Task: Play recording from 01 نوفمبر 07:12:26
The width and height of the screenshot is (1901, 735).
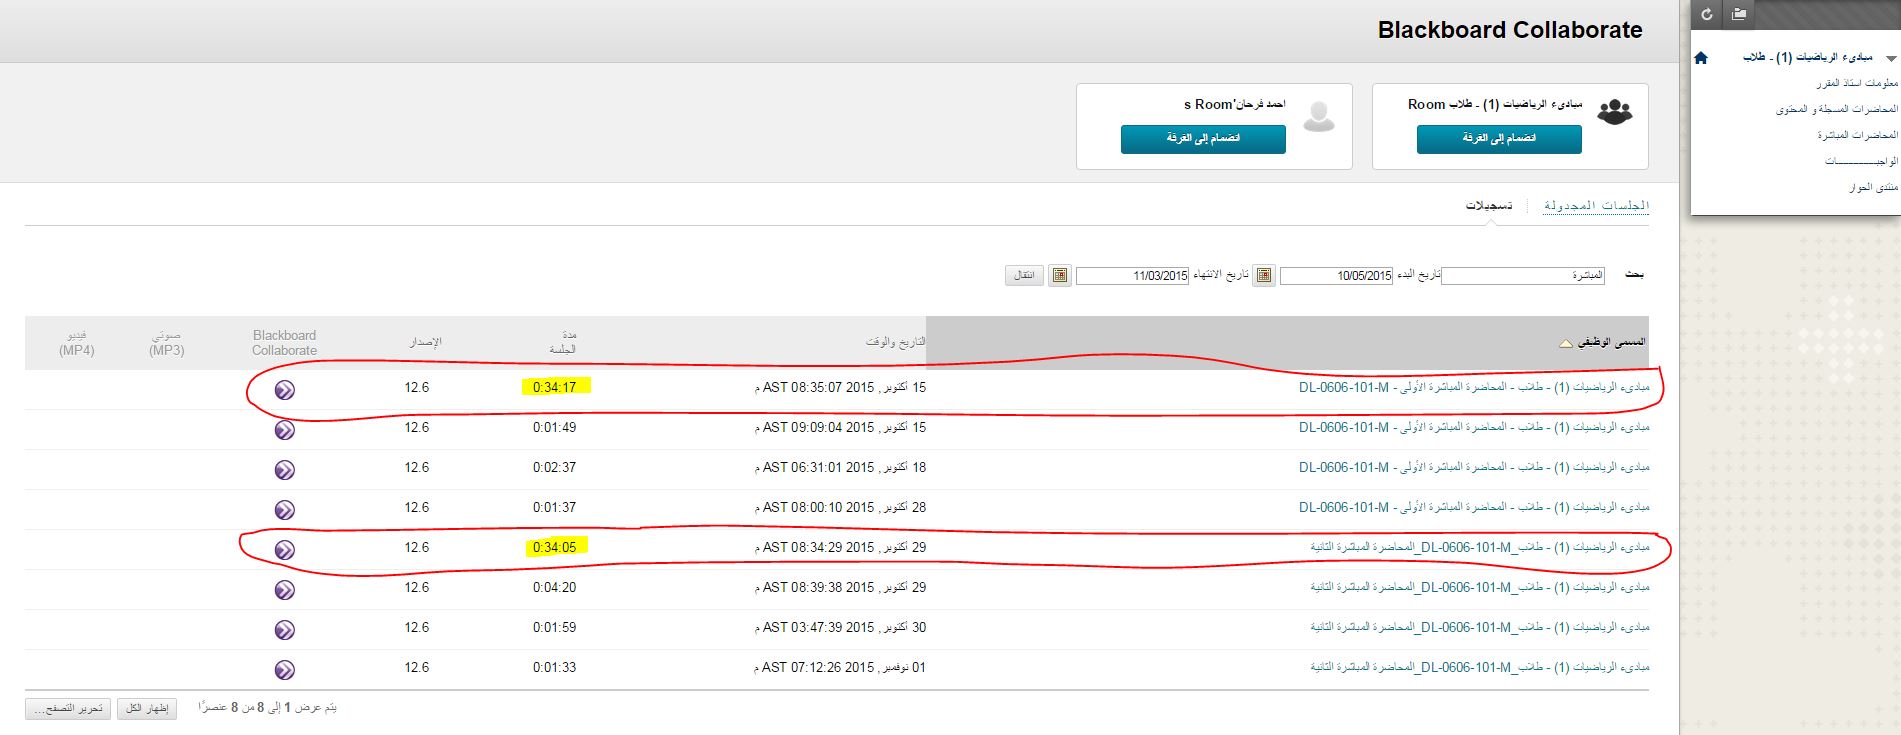Action: coord(285,669)
